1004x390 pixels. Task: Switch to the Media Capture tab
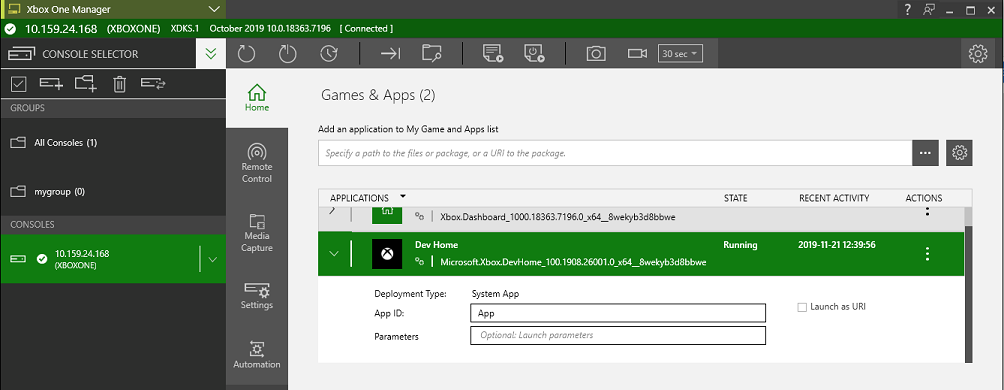pyautogui.click(x=257, y=232)
